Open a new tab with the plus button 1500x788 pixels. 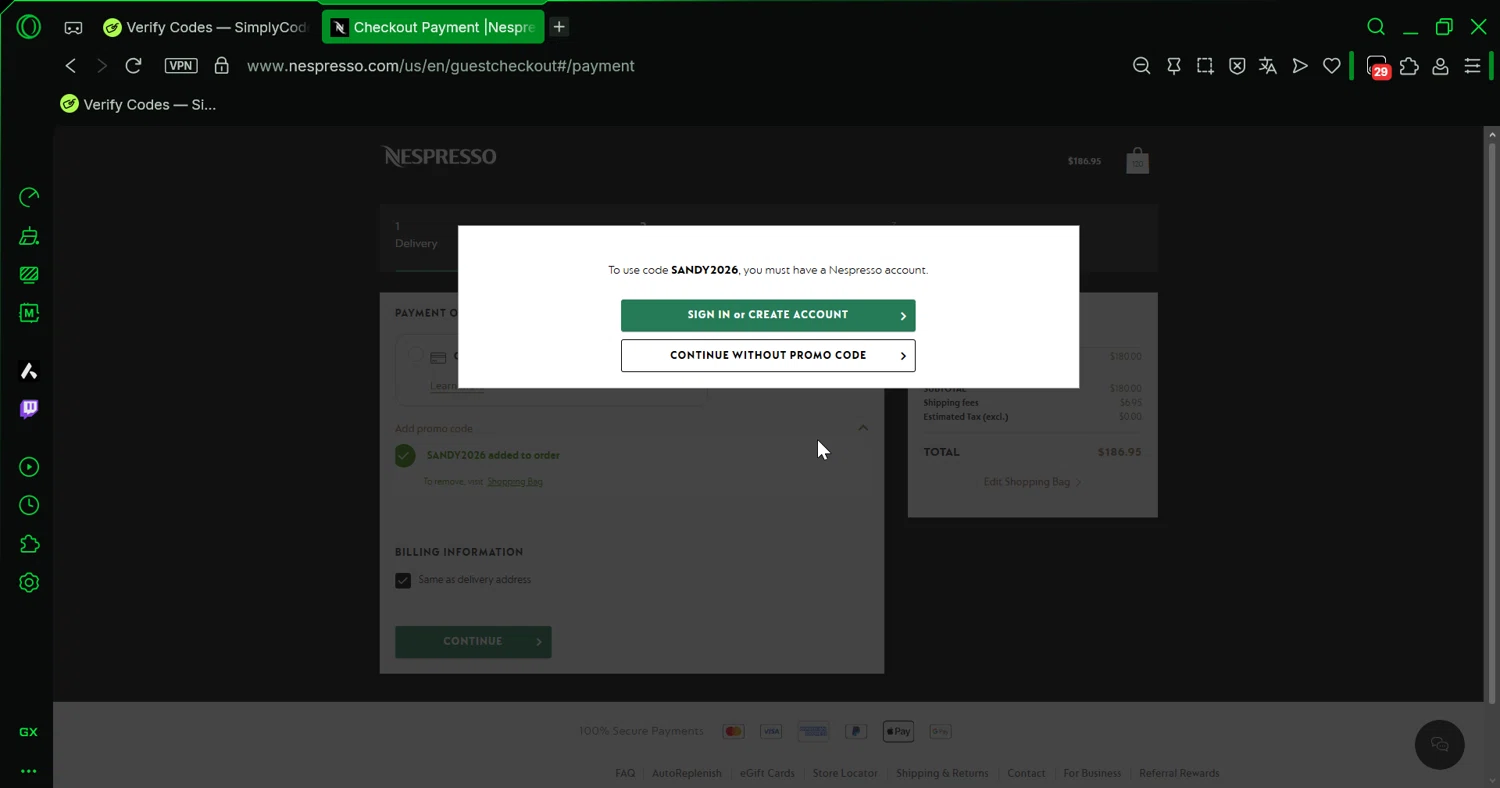tap(559, 27)
